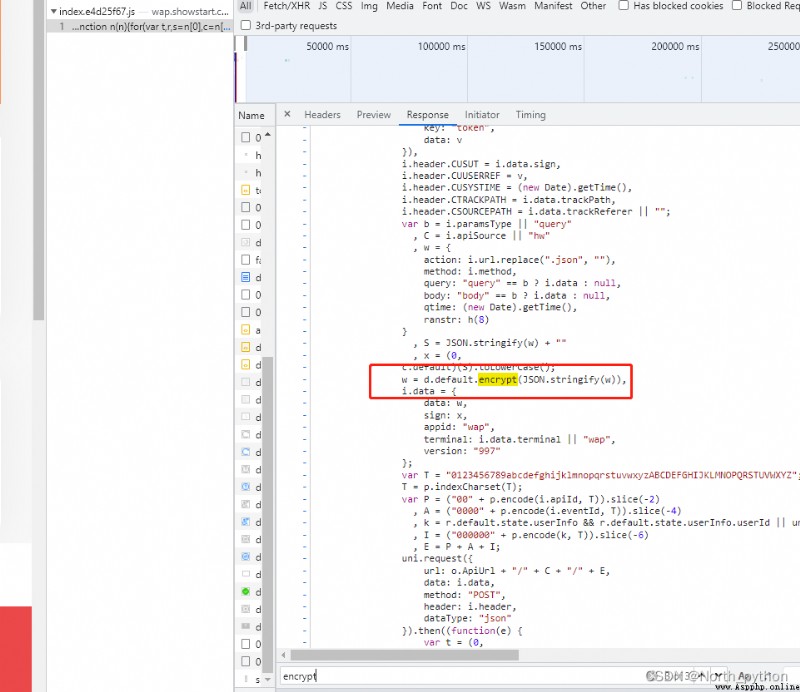Click the response pane horizontal scrollbar thumb

404,655
